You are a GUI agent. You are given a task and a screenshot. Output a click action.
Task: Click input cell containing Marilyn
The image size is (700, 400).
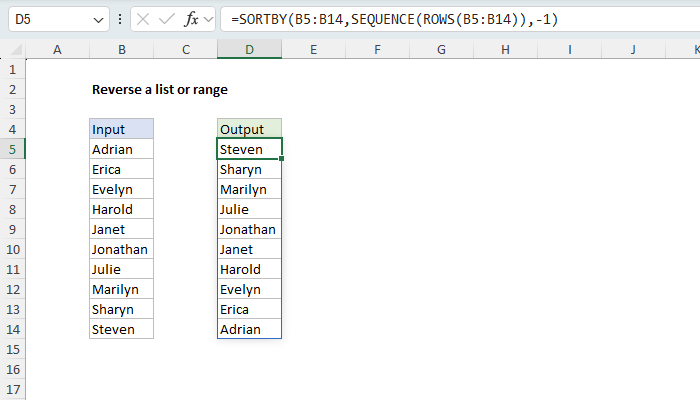tap(121, 289)
